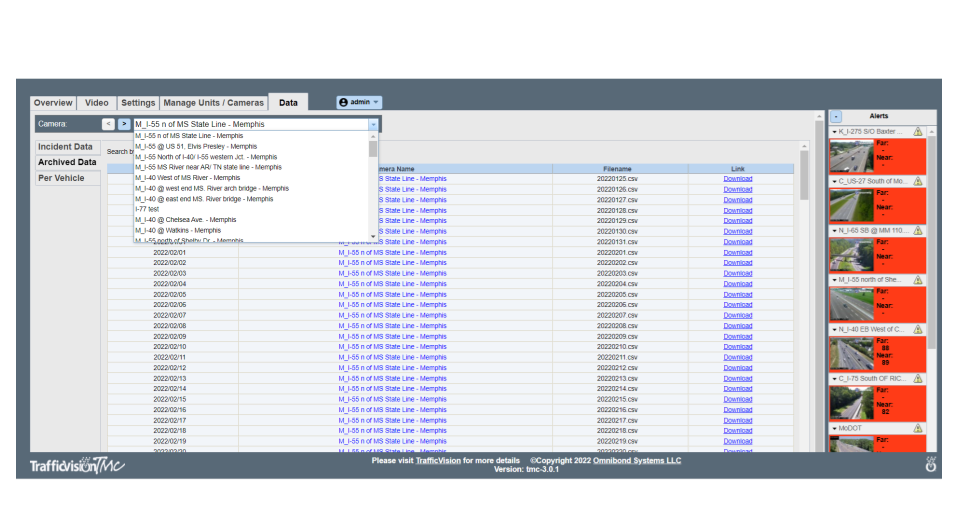Viewport: 953px width, 518px height.
Task: Open the K_I-275 S/O Baxter camera thumbnail
Action: click(x=852, y=156)
